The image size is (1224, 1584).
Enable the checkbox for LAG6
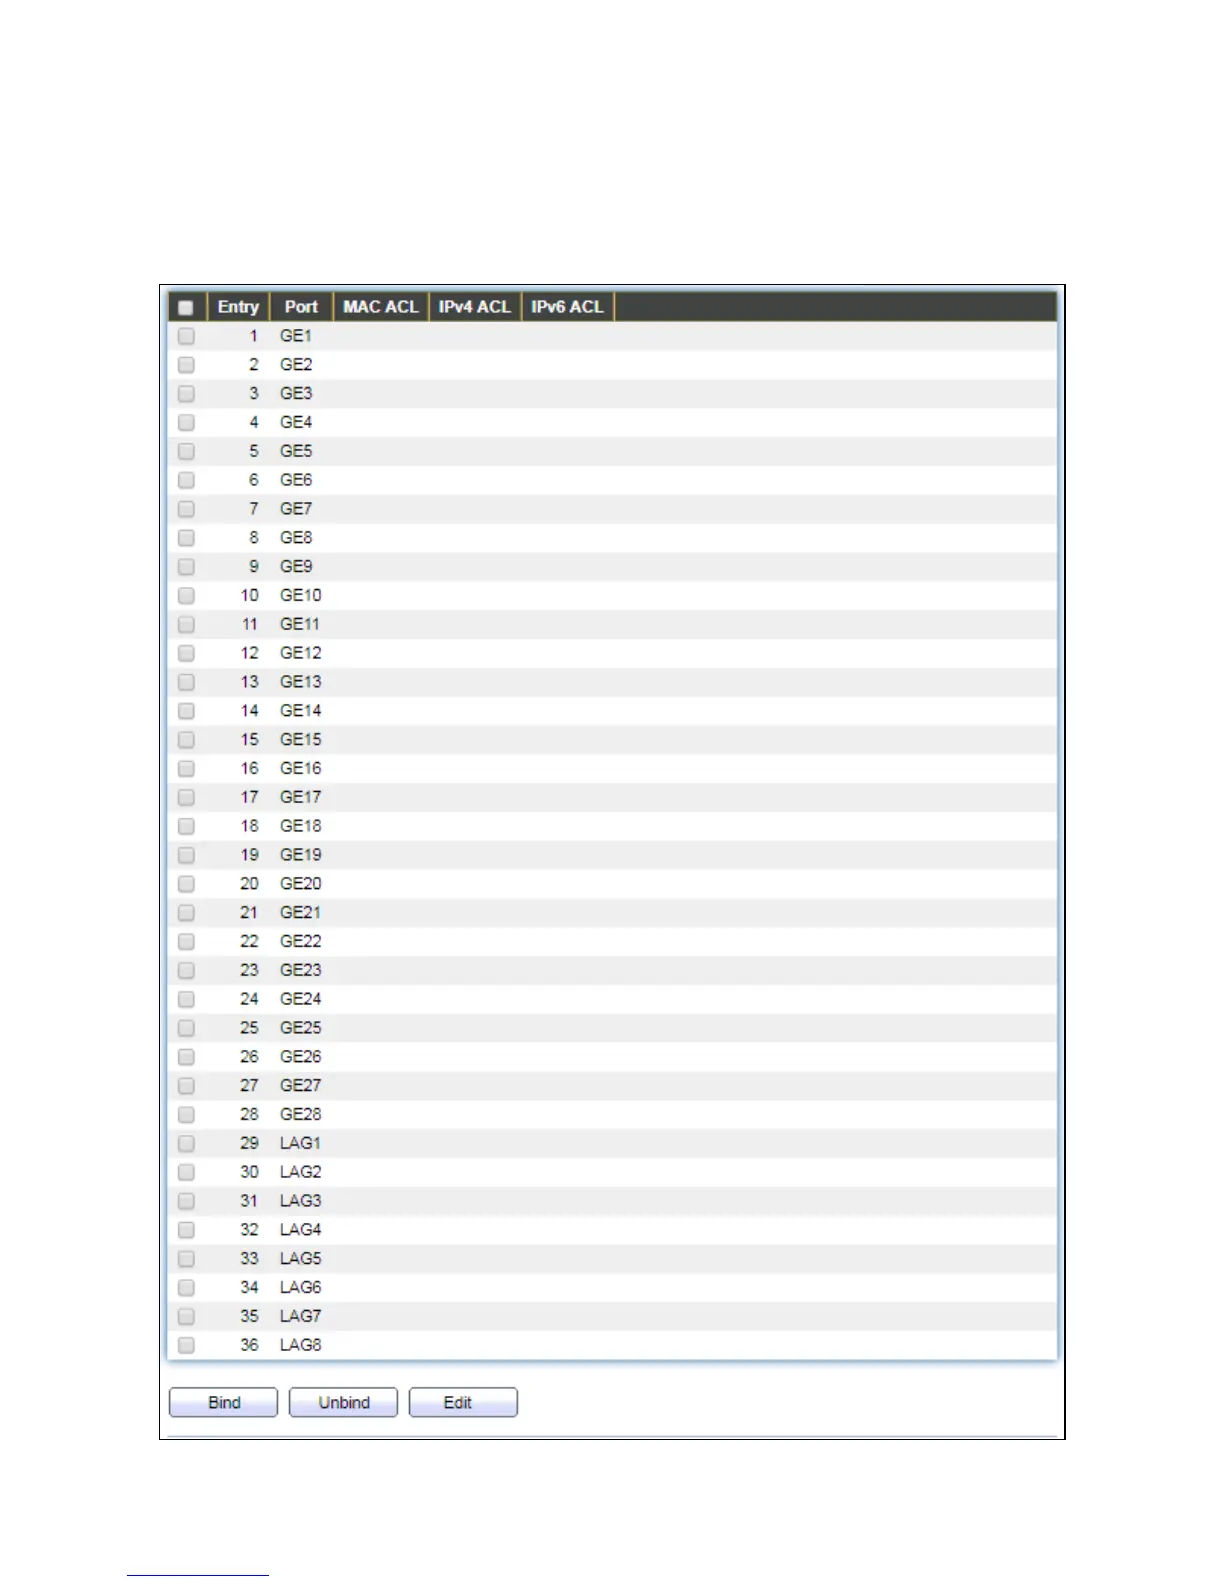pyautogui.click(x=186, y=1287)
